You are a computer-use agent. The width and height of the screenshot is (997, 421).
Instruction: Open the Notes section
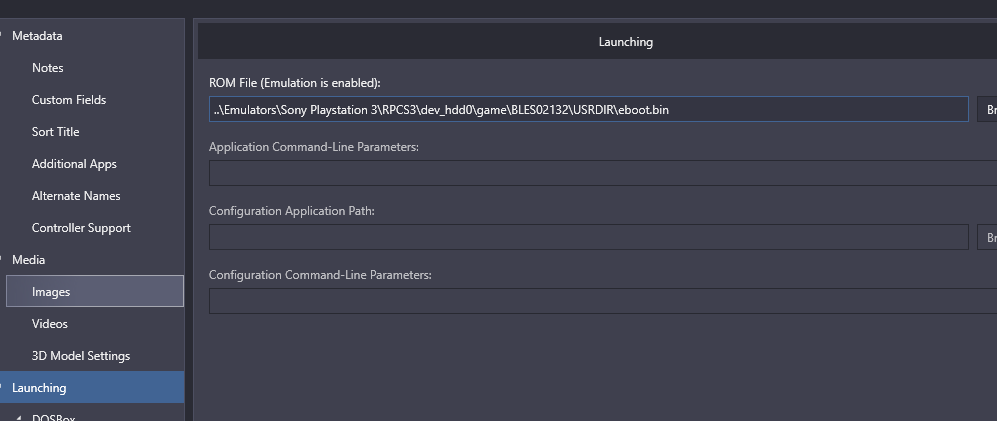pyautogui.click(x=48, y=68)
